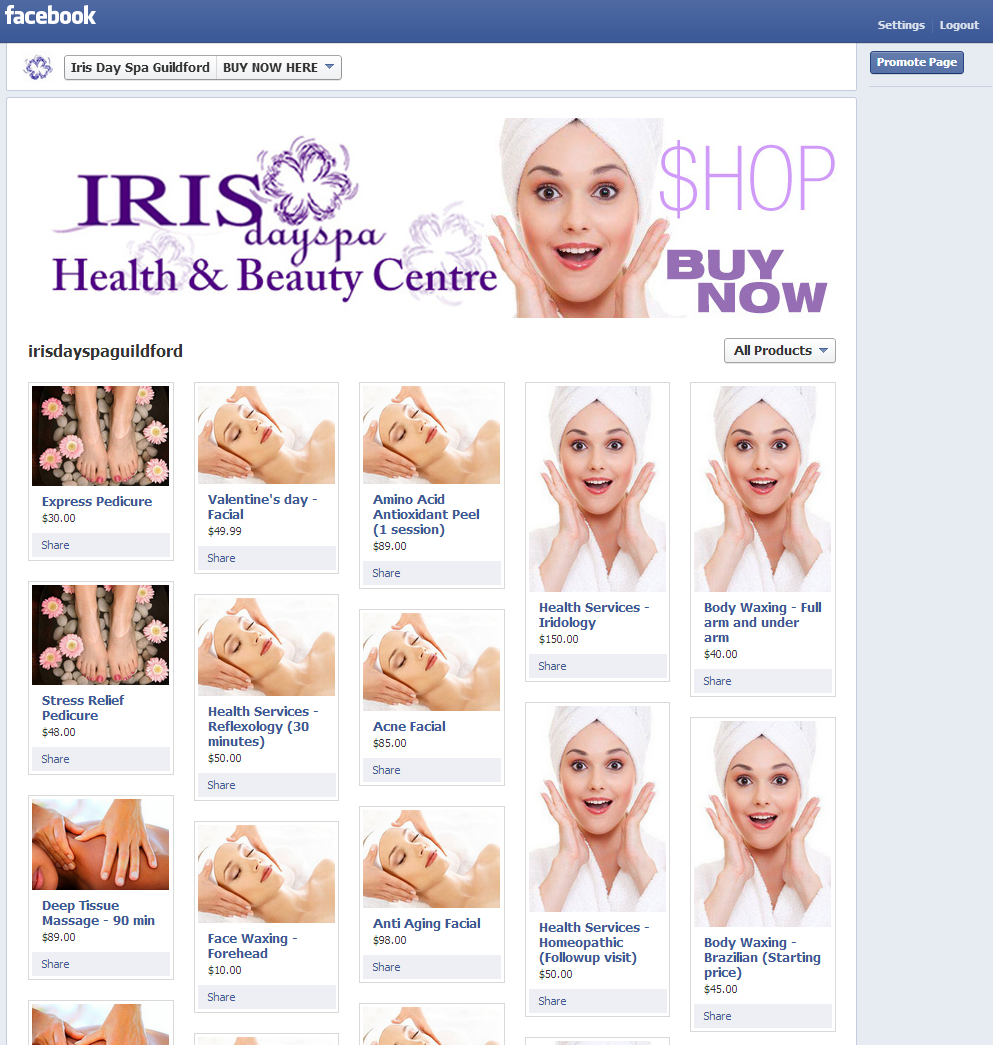Click the Facebook logo
Viewport: 993px width, 1045px height.
[x=51, y=16]
